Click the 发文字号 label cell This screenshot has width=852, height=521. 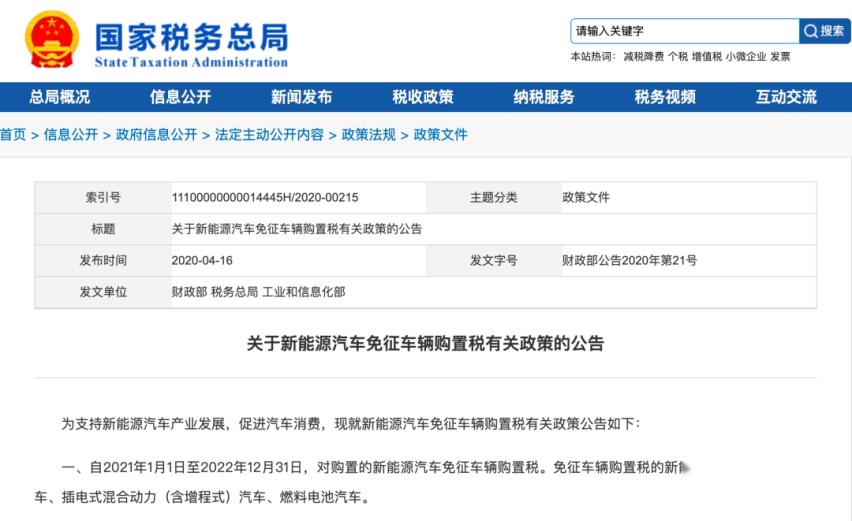point(494,260)
